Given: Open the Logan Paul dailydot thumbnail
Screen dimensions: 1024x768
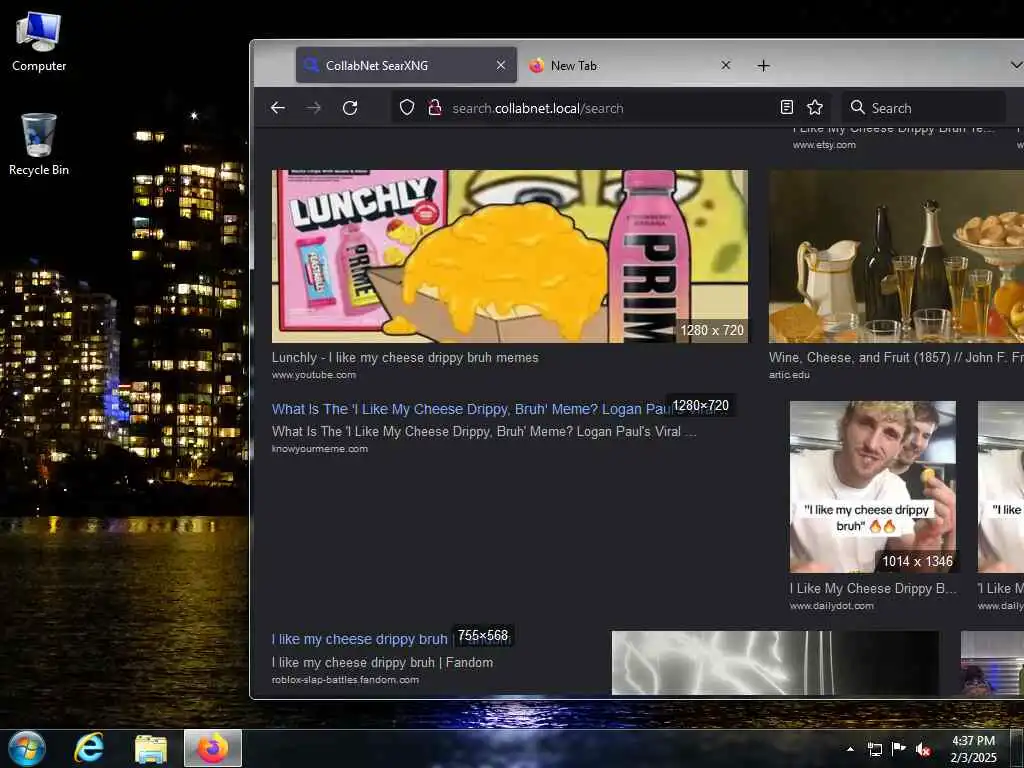Looking at the screenshot, I should [872, 487].
